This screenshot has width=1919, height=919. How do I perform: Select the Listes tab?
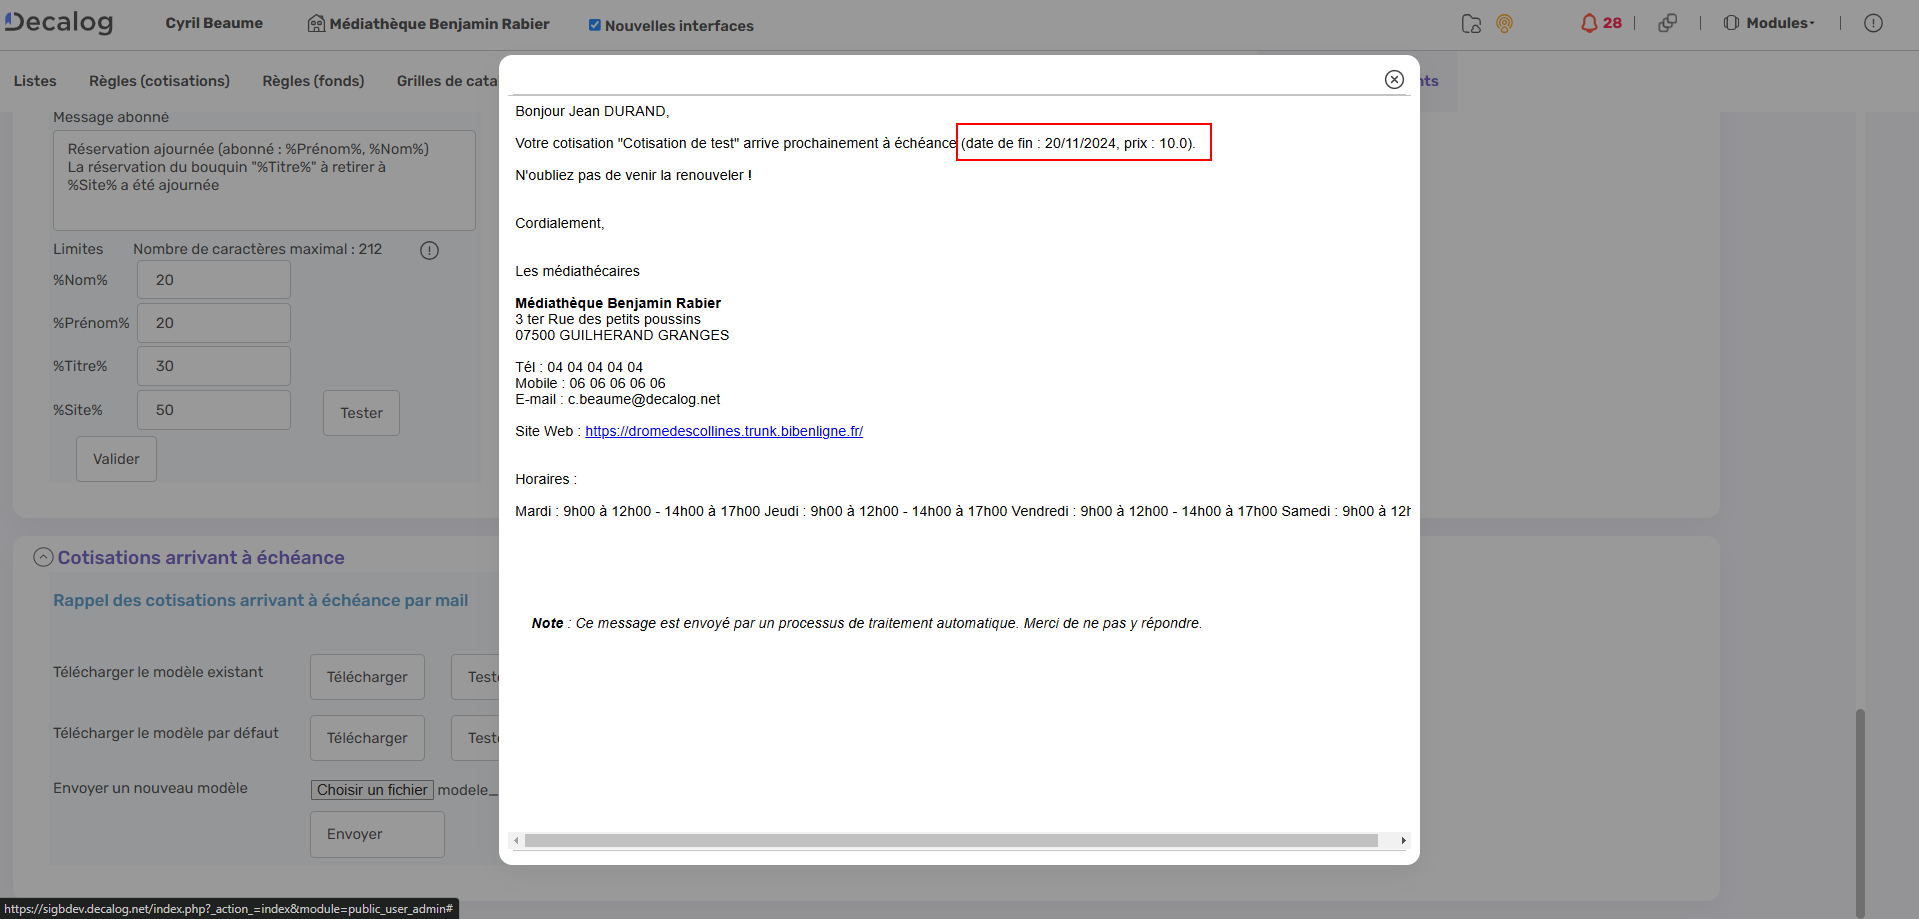pyautogui.click(x=34, y=81)
